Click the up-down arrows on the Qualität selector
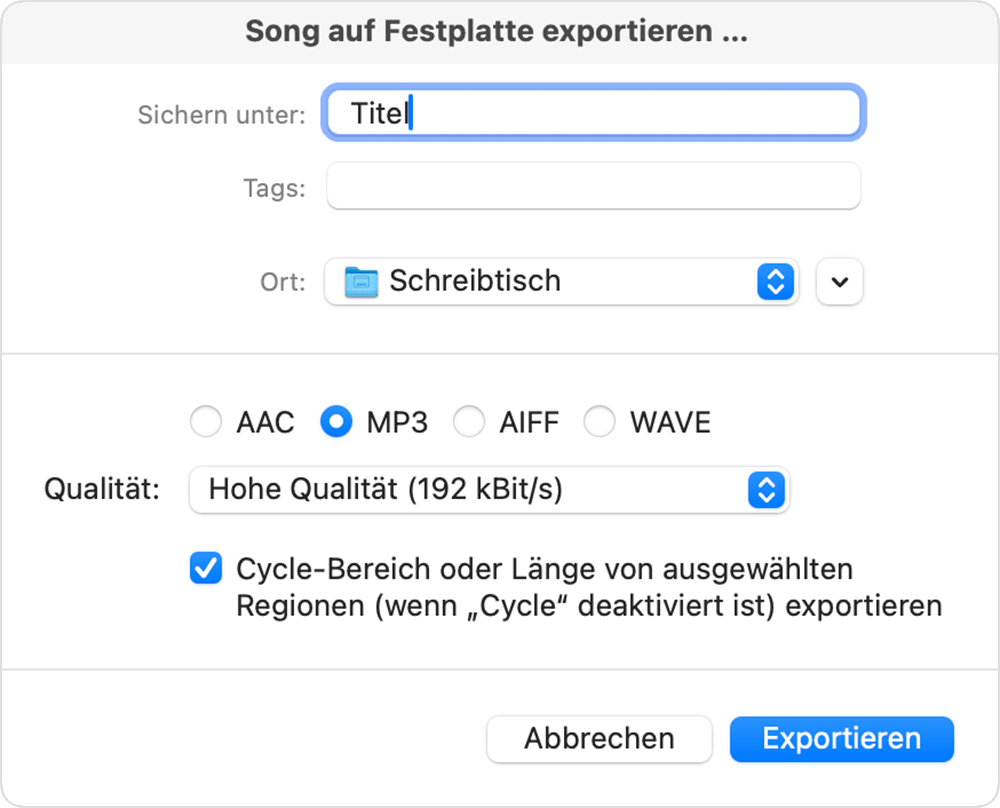 click(765, 490)
